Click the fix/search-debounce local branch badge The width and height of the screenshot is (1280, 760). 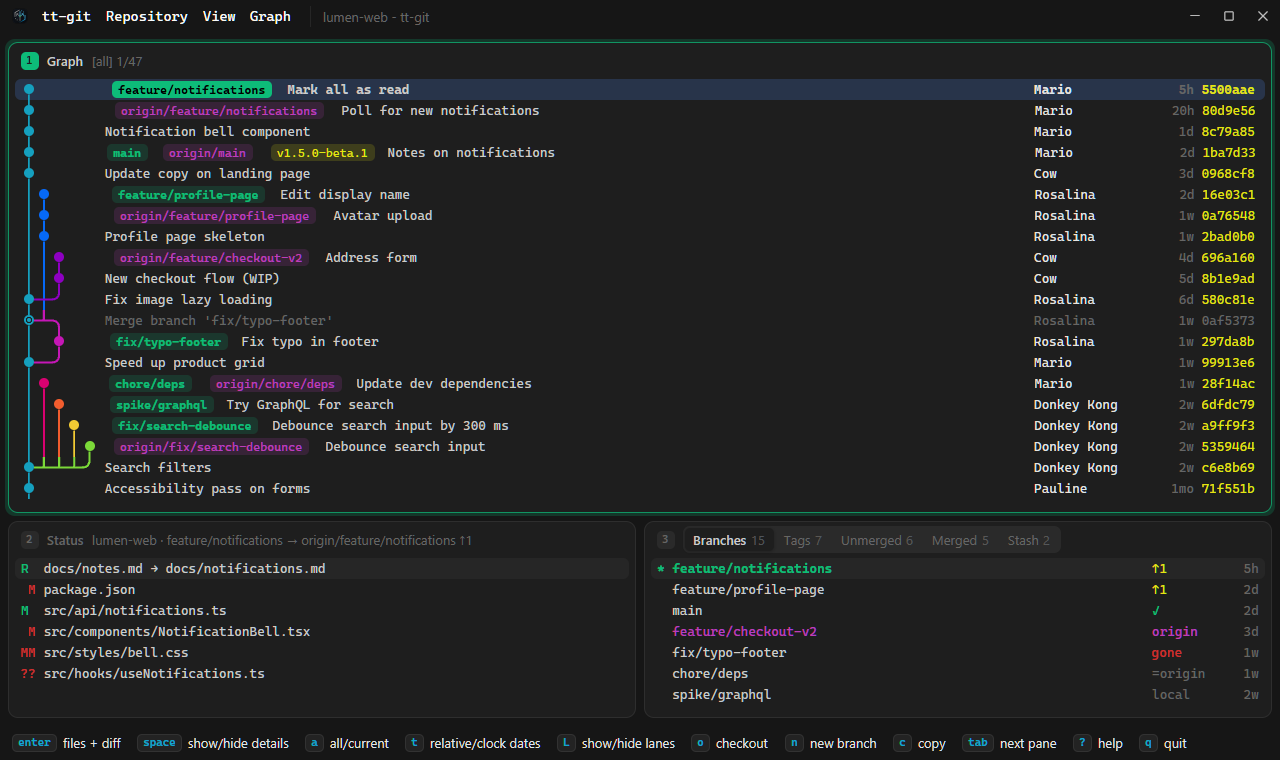coord(186,426)
